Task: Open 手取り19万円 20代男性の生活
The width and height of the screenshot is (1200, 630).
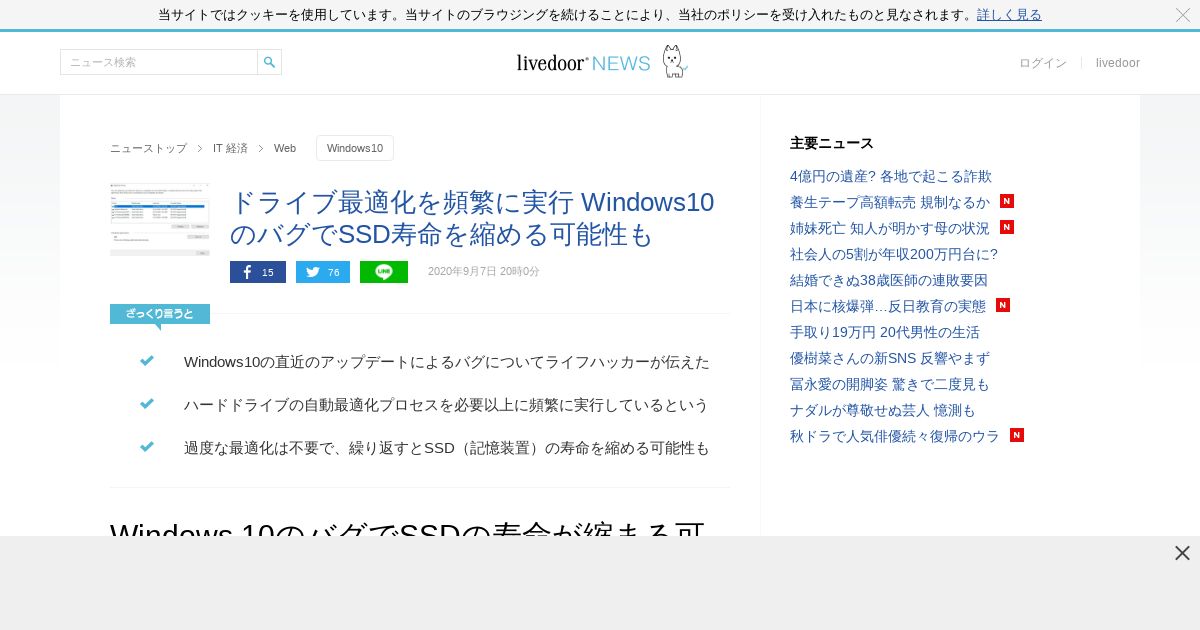Action: coord(885,332)
